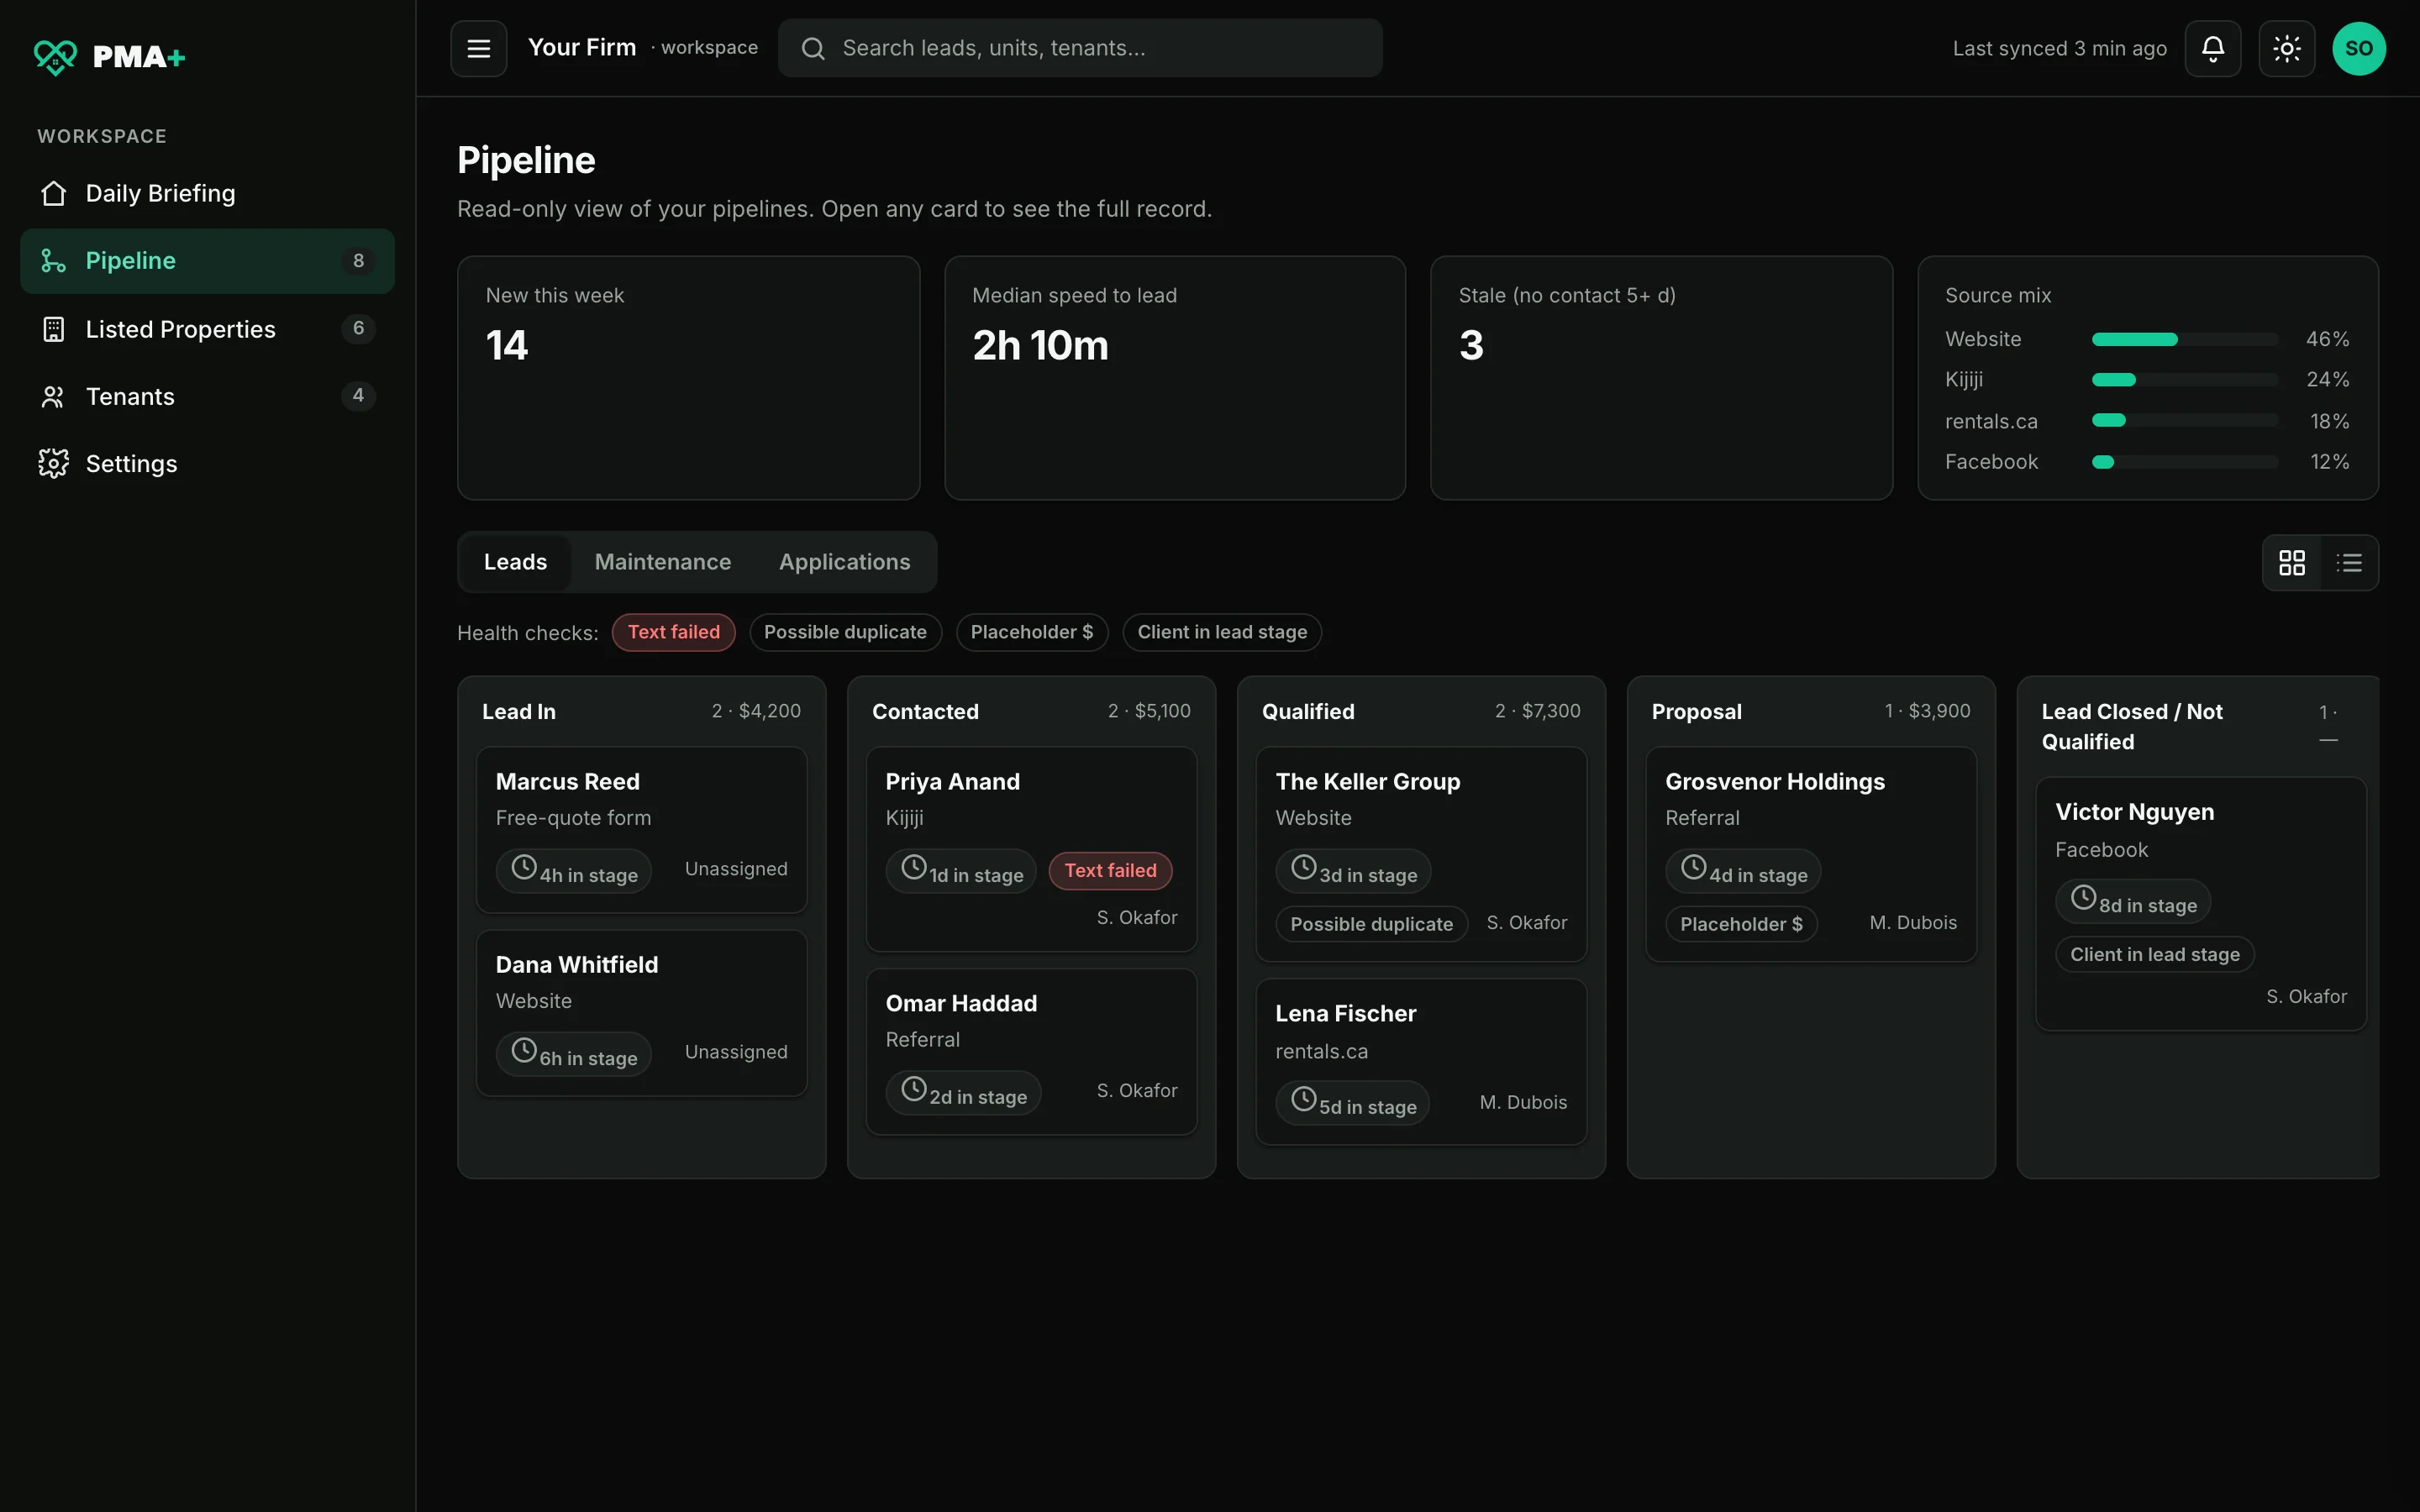Click the Text failed badge on Priya Anand

click(1110, 870)
